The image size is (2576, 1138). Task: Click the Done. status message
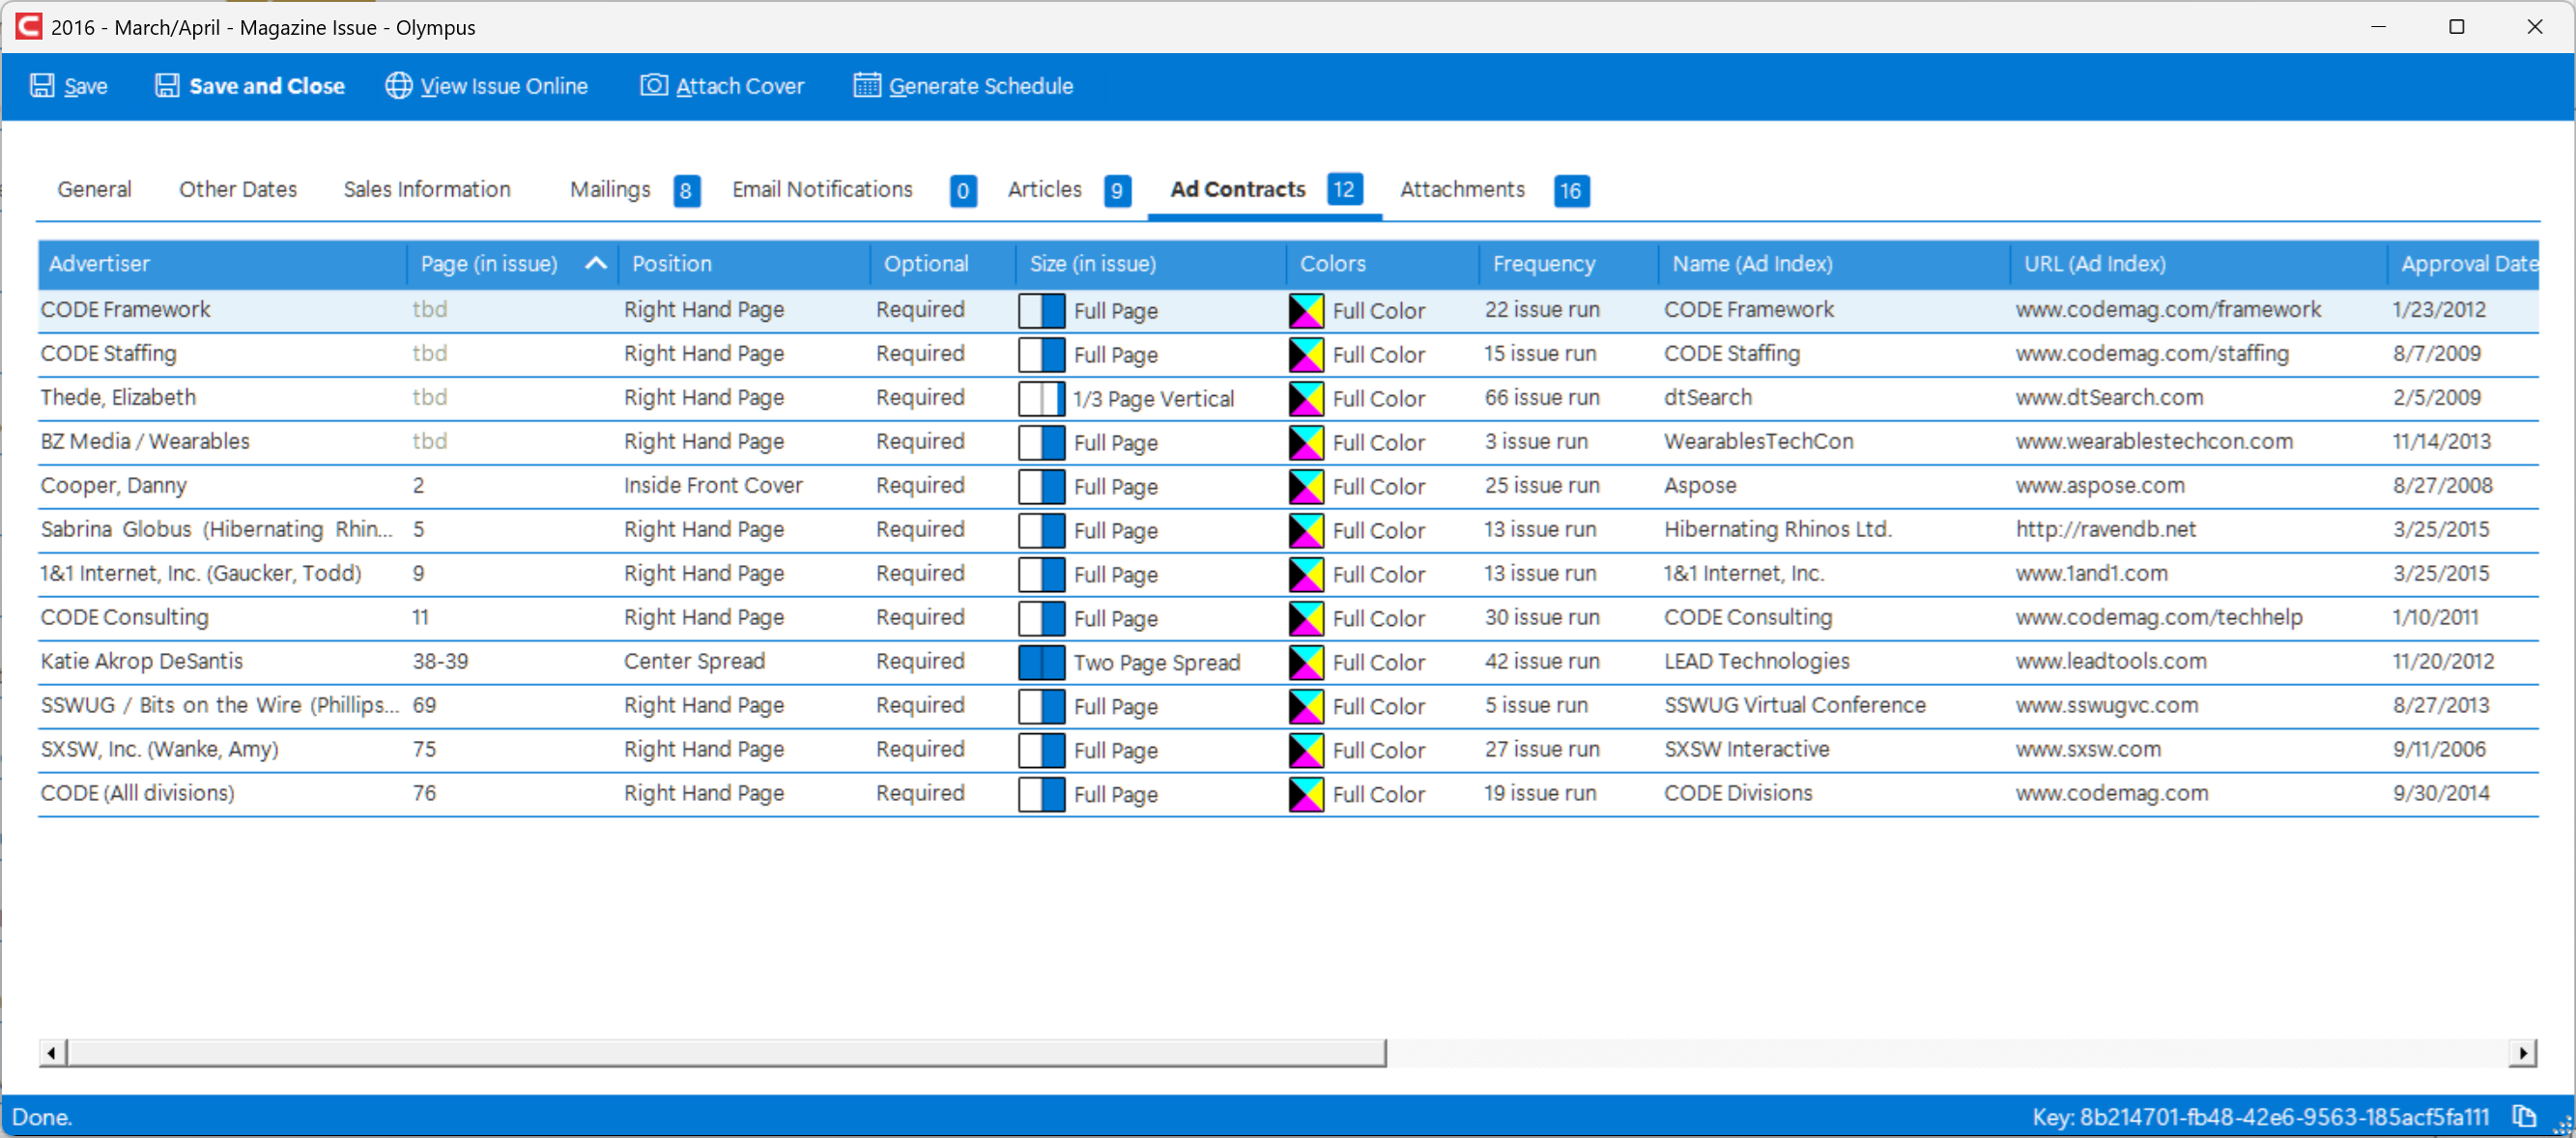point(42,1117)
